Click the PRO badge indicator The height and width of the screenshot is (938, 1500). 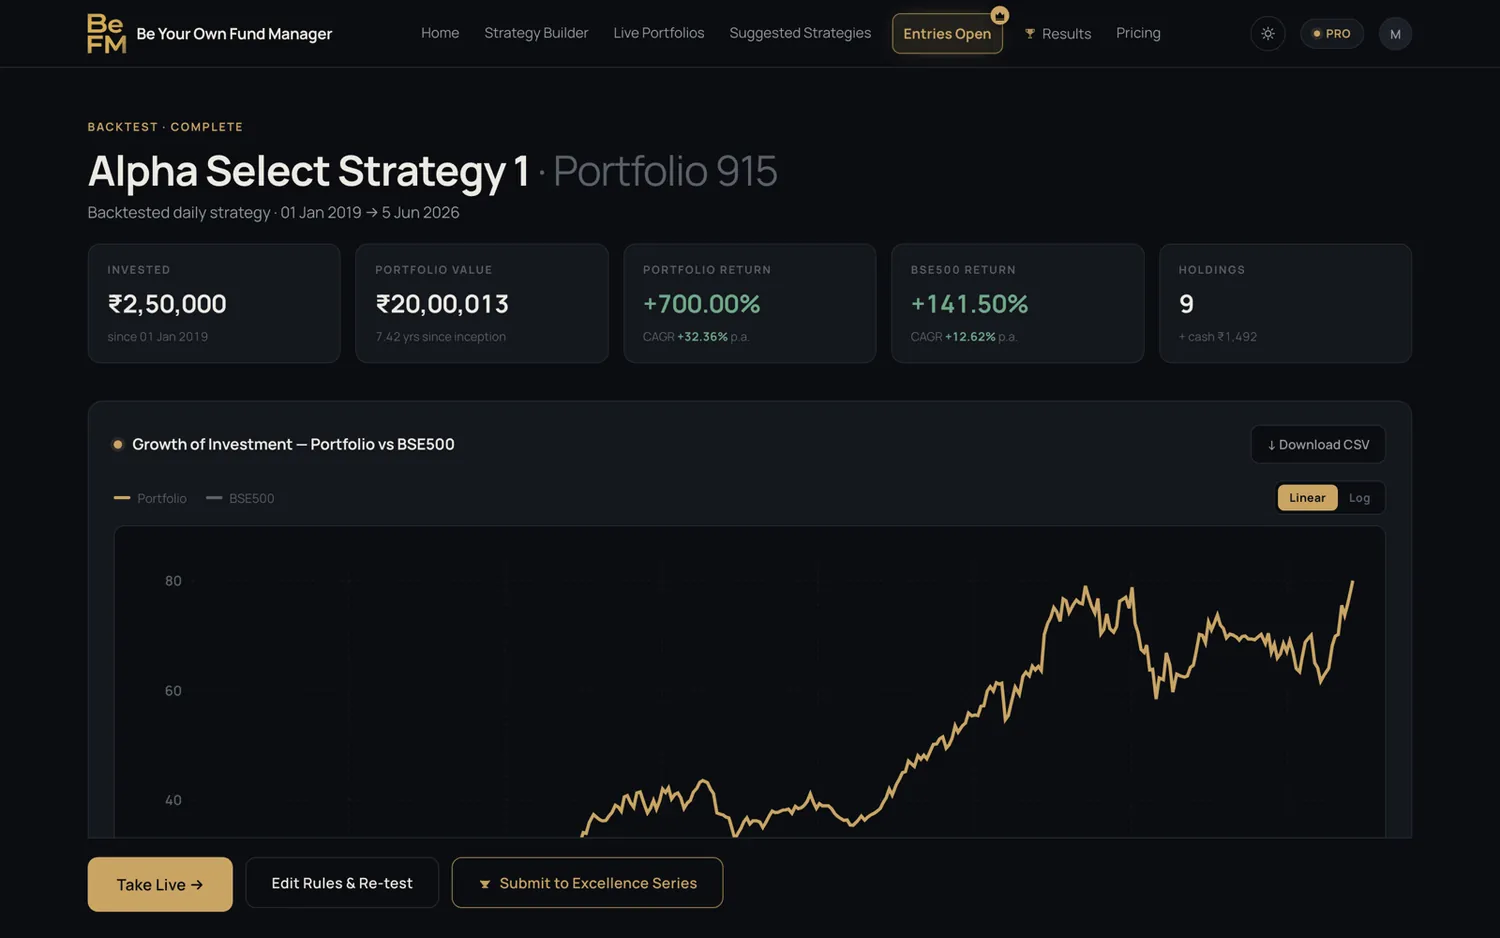click(x=1331, y=33)
